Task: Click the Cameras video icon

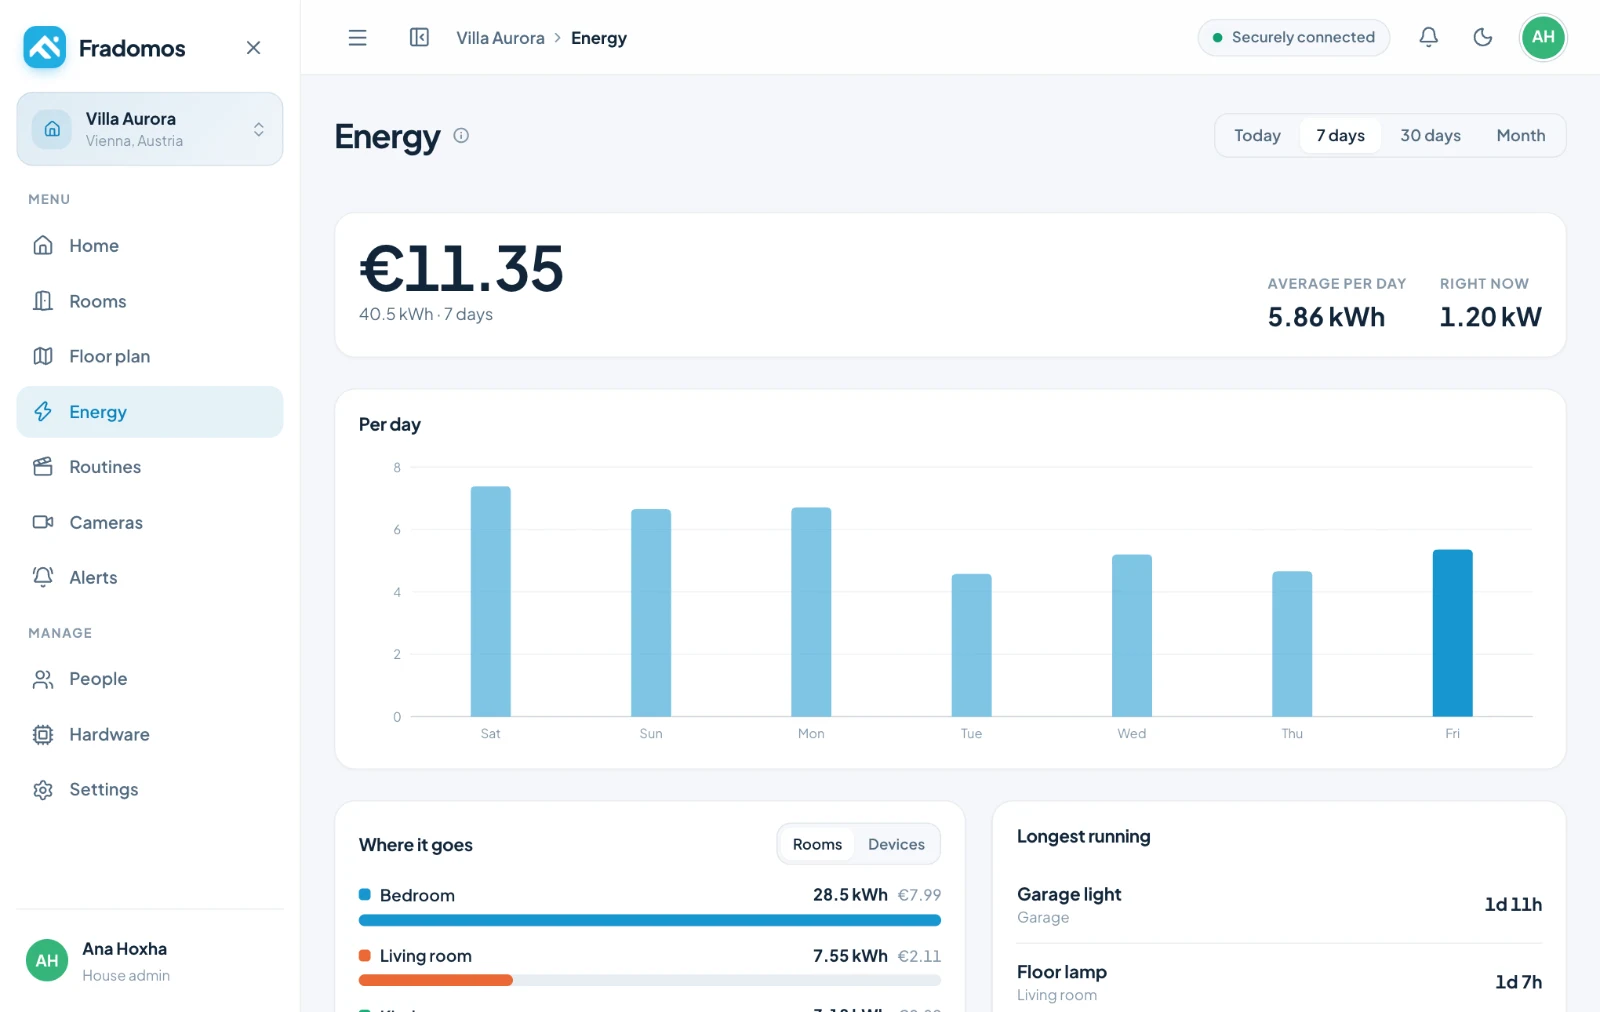Action: pyautogui.click(x=43, y=522)
